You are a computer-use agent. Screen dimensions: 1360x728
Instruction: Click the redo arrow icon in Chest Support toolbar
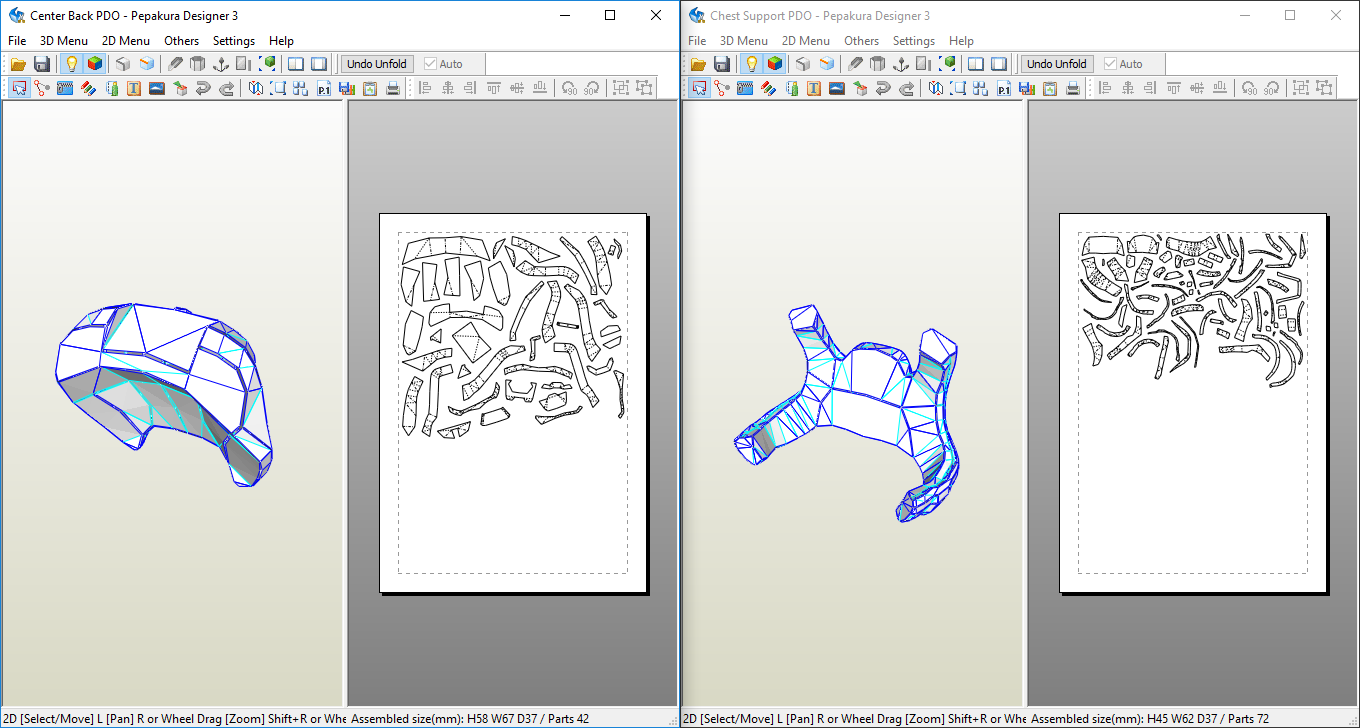point(907,88)
